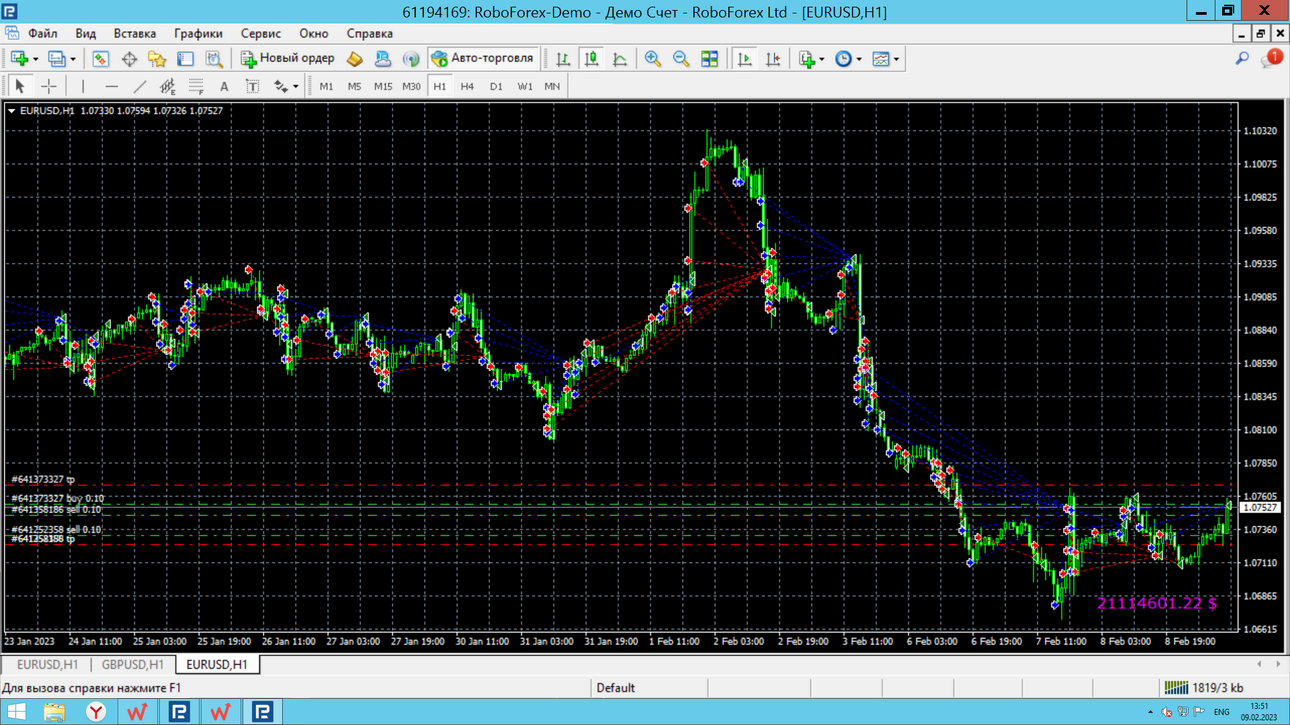Expand the Arrows objects dropdown arrow
Viewport: 1290px width, 725px height.
296,86
